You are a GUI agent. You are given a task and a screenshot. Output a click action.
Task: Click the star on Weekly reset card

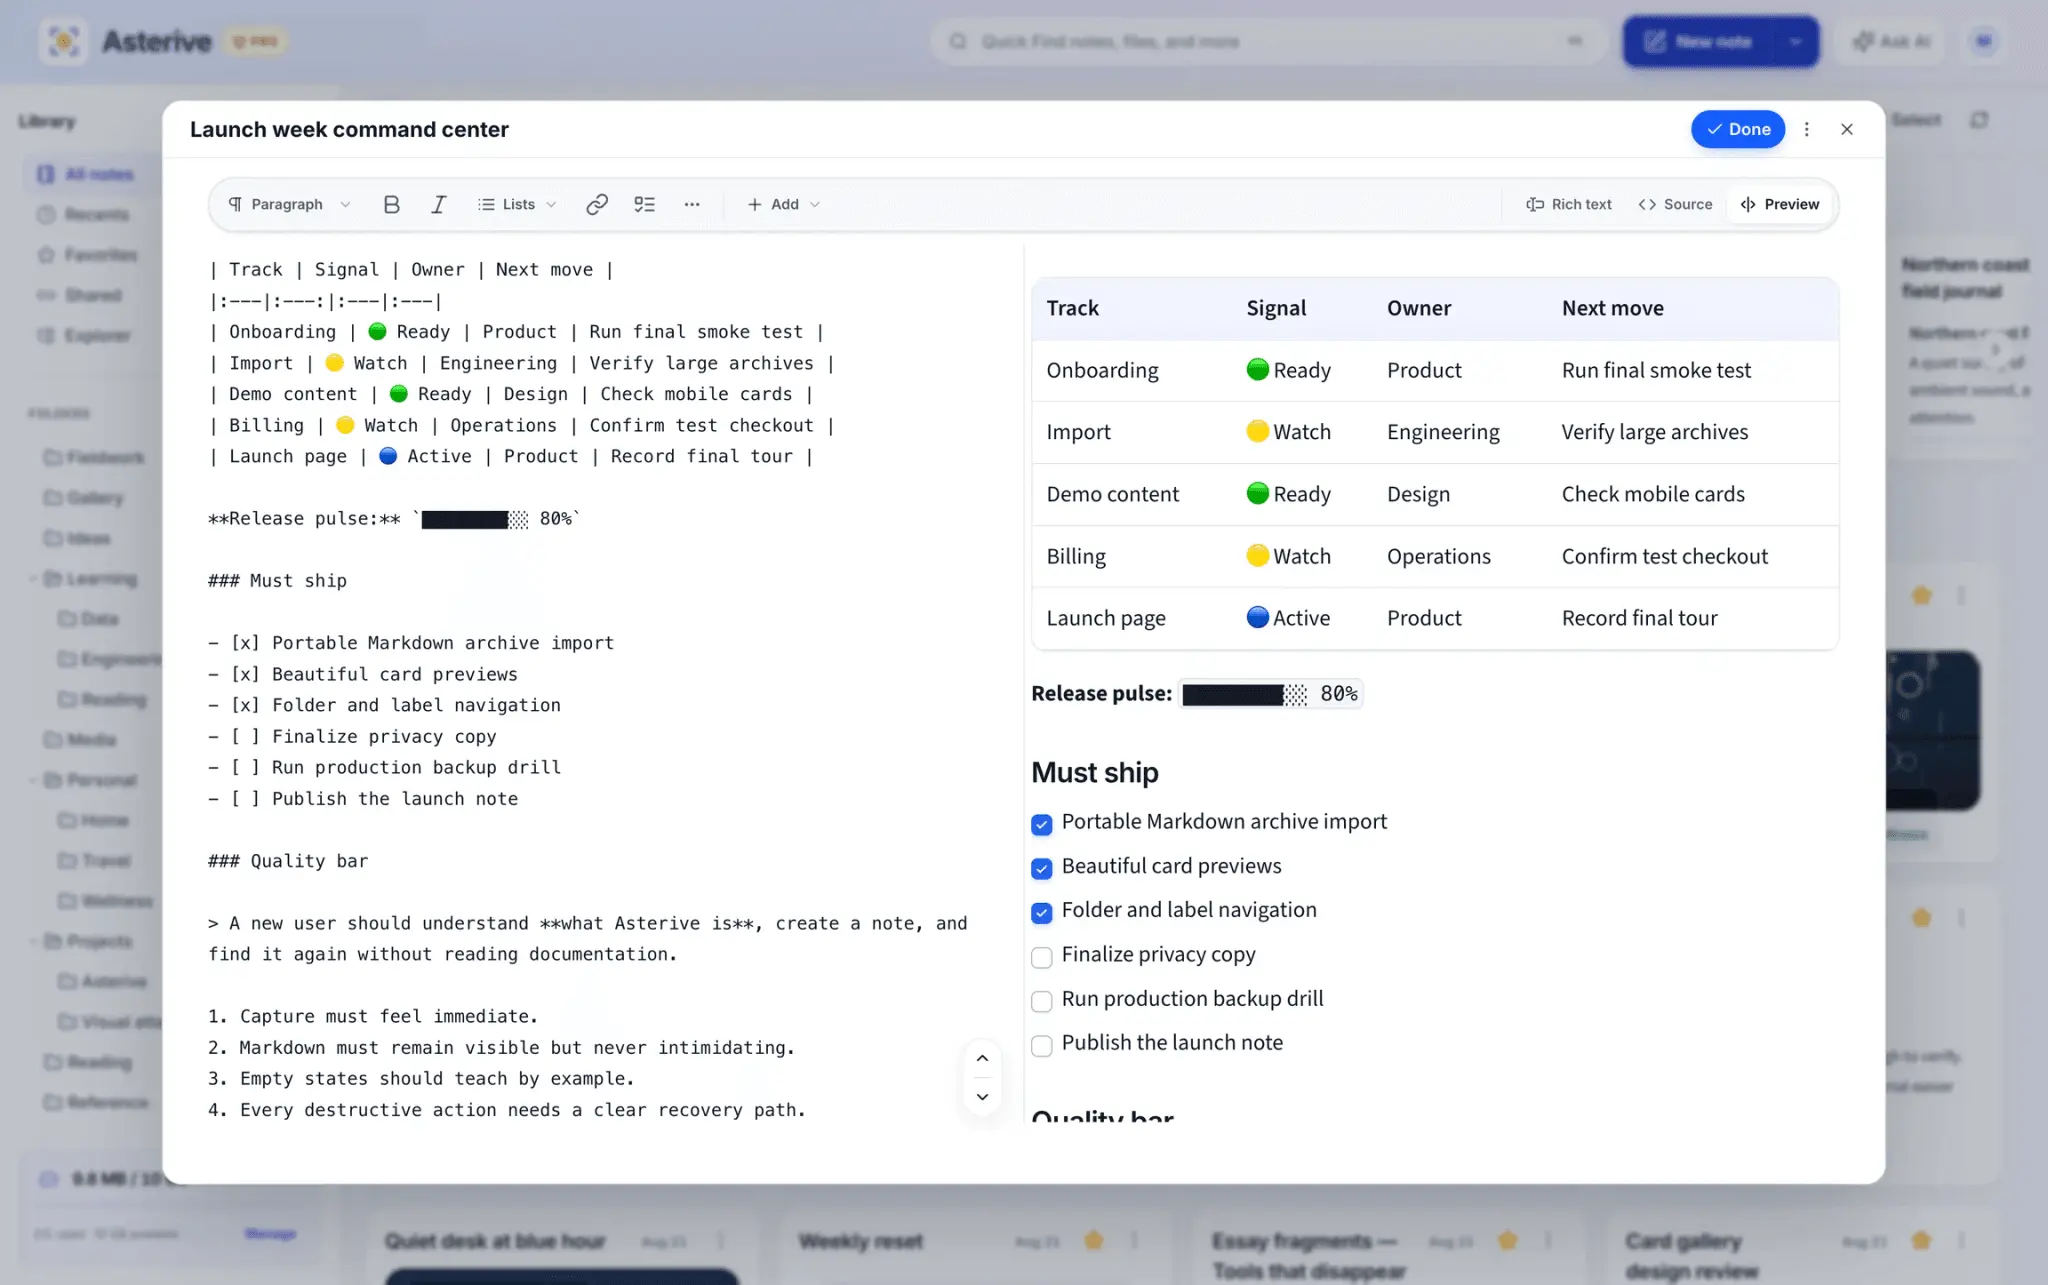(x=1094, y=1241)
